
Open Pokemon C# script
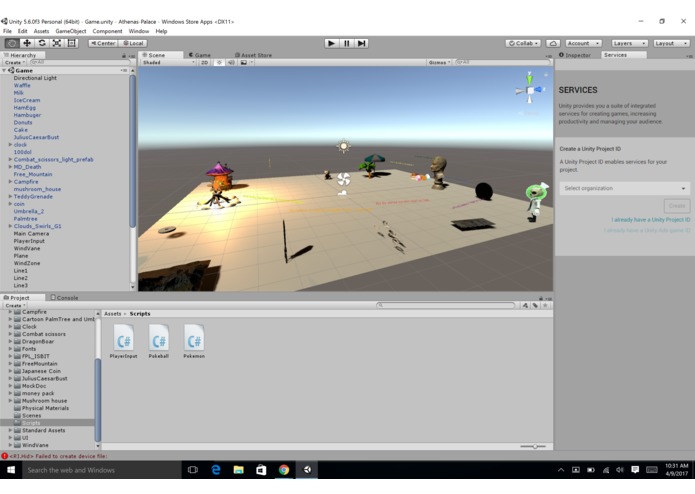194,341
